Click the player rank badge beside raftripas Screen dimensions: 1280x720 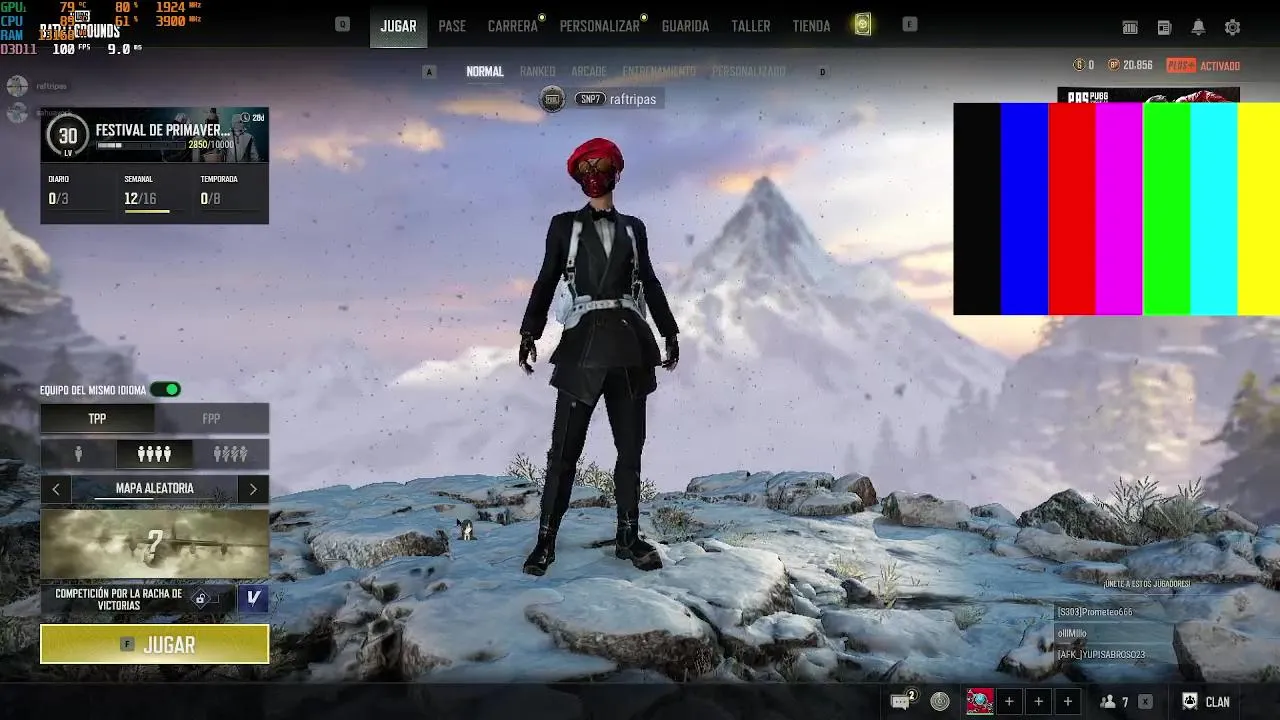552,99
